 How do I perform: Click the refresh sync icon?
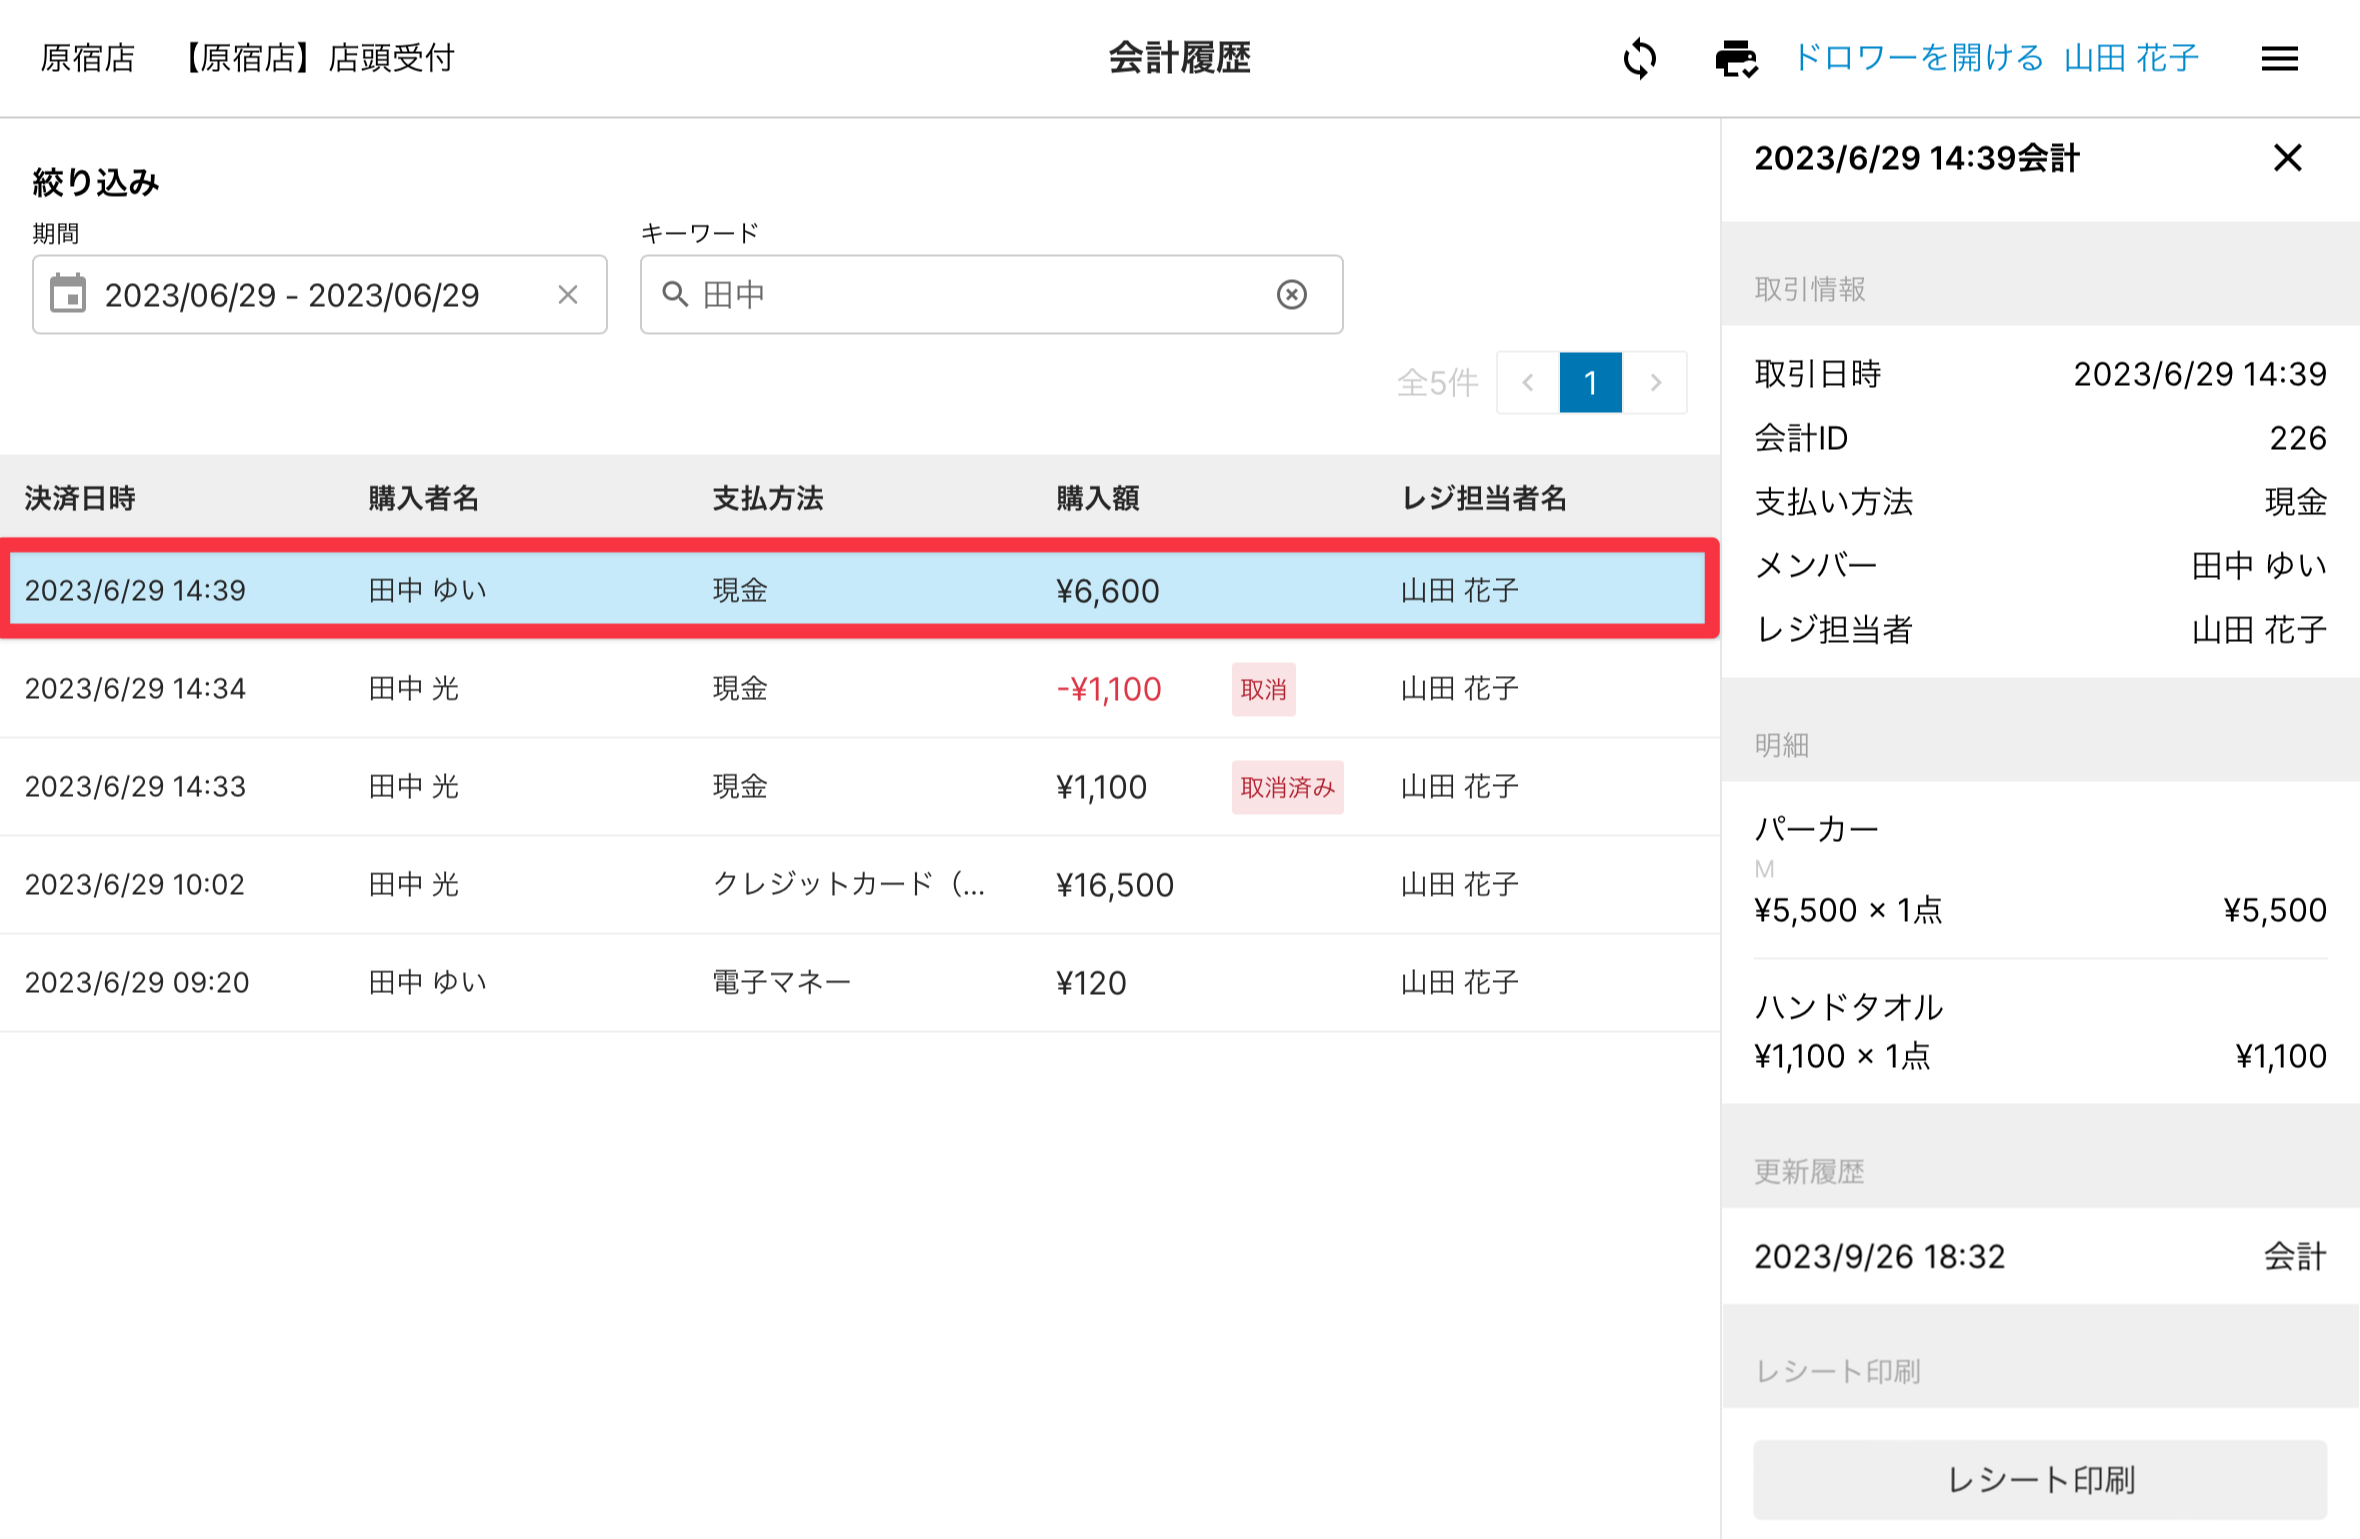[x=1639, y=58]
